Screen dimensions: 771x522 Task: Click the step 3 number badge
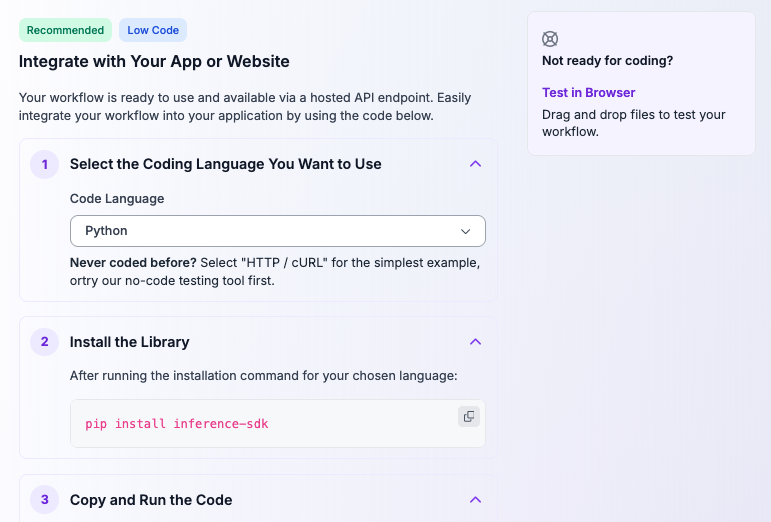44,500
